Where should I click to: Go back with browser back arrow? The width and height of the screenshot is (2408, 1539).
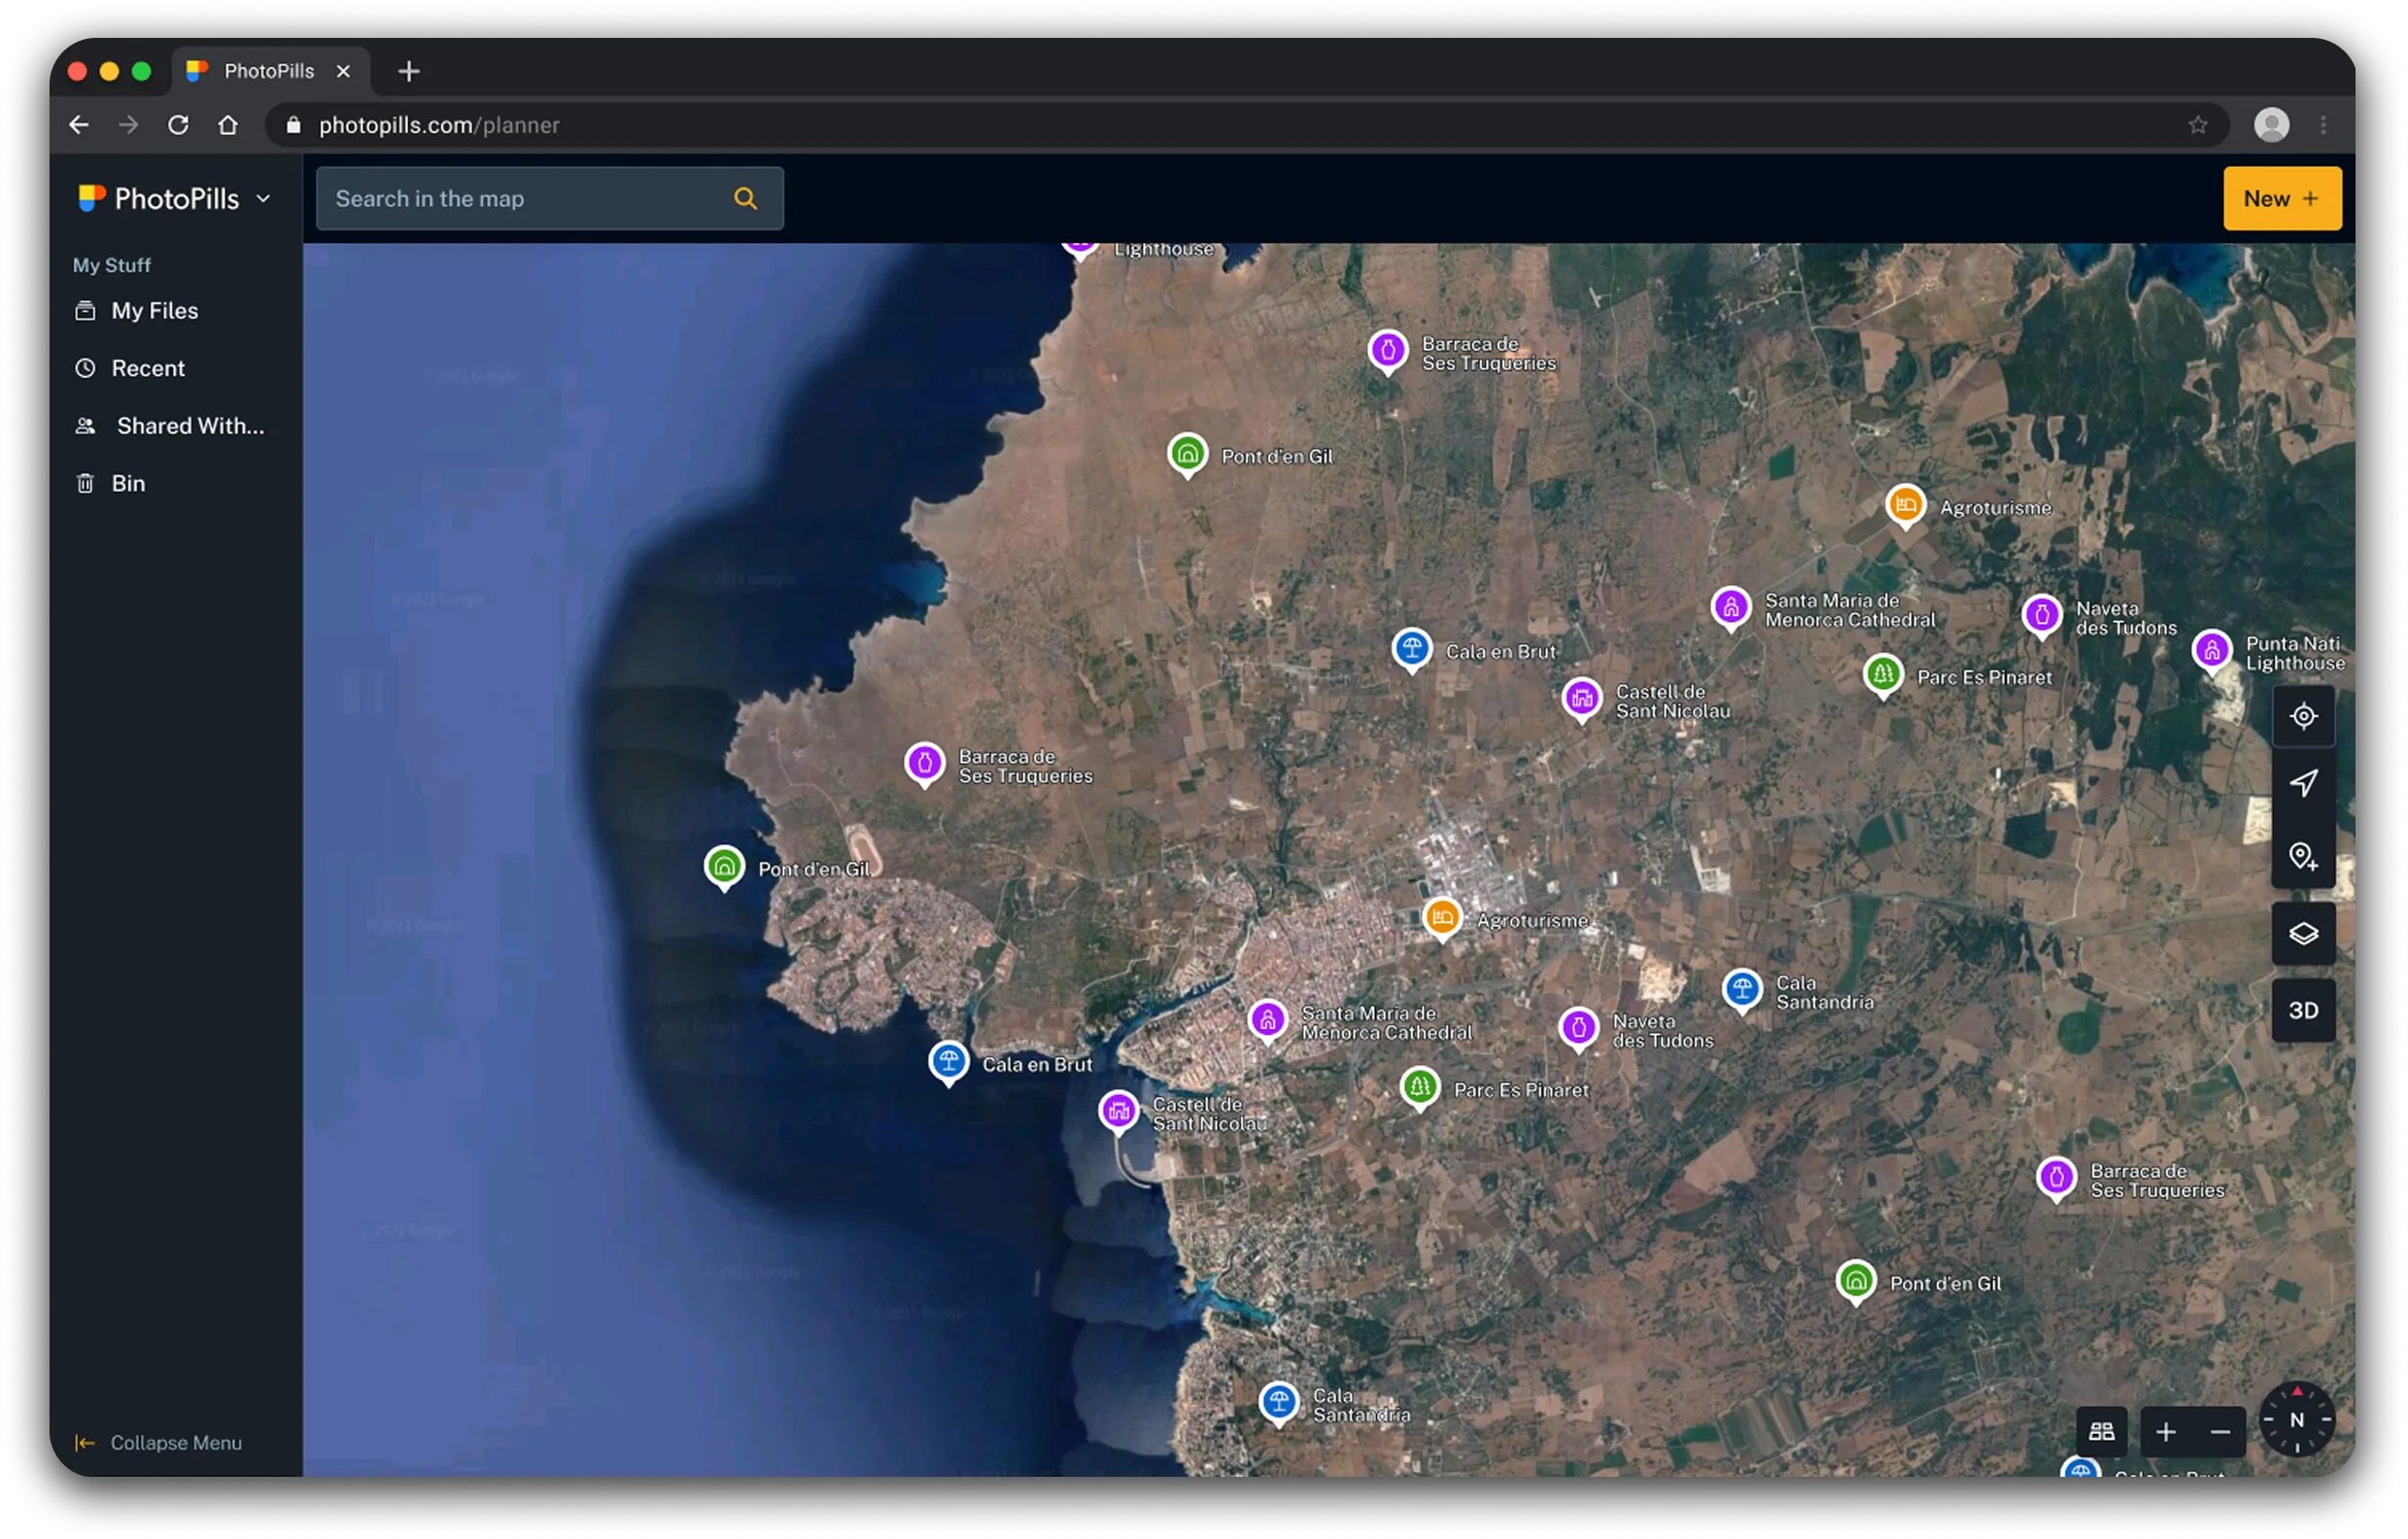tap(79, 125)
